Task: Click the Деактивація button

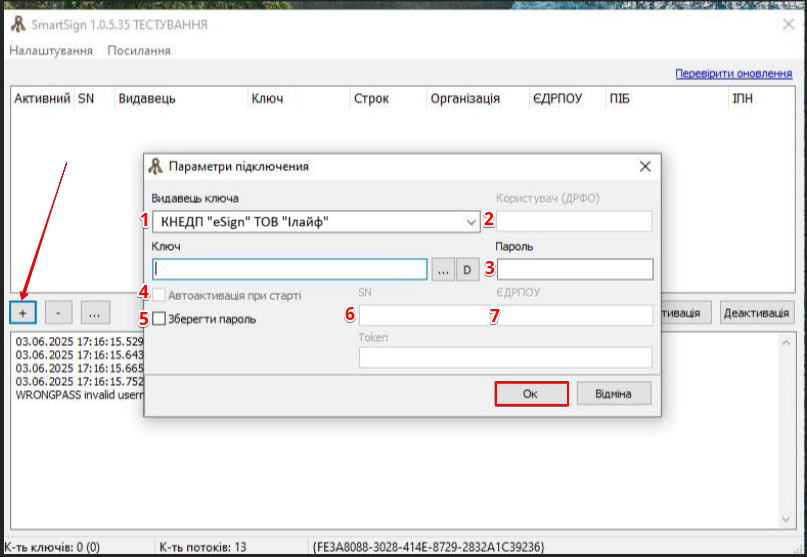Action: [x=755, y=313]
